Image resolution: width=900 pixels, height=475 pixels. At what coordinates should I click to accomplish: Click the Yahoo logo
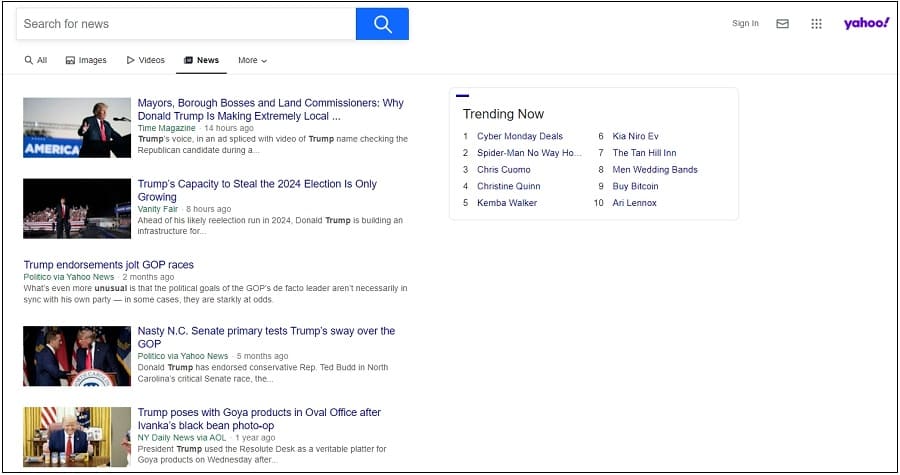pyautogui.click(x=866, y=23)
